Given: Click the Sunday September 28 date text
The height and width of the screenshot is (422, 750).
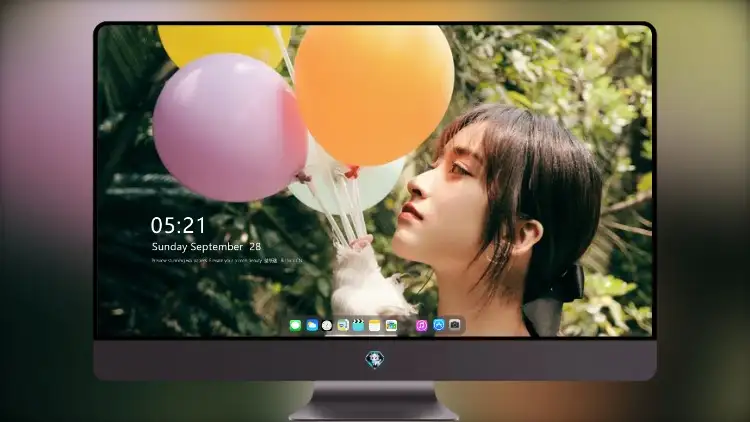Looking at the screenshot, I should pyautogui.click(x=206, y=246).
